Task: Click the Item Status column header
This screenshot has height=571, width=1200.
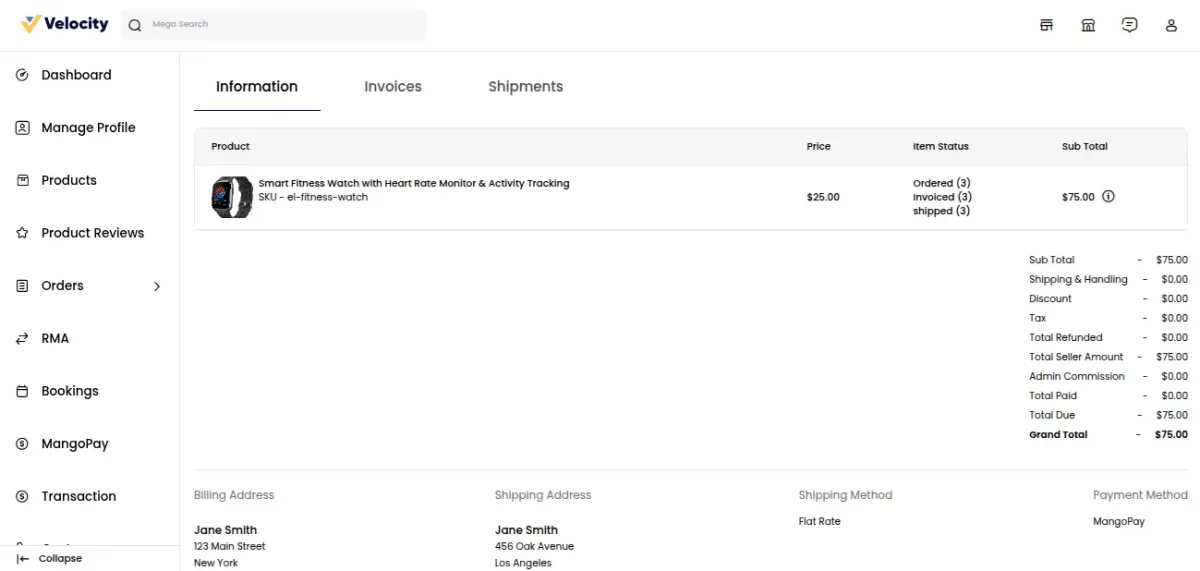Action: [x=941, y=147]
